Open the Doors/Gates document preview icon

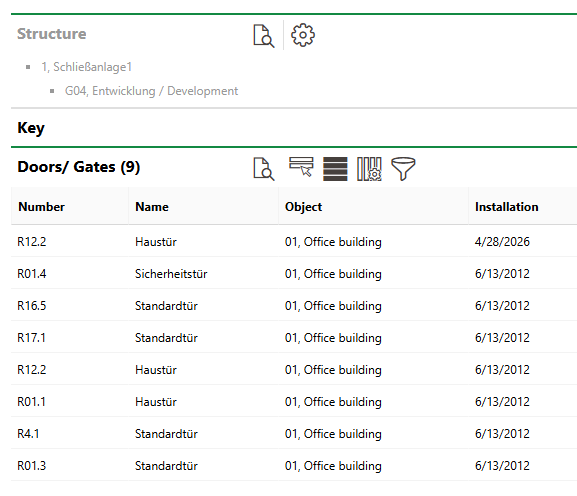263,169
